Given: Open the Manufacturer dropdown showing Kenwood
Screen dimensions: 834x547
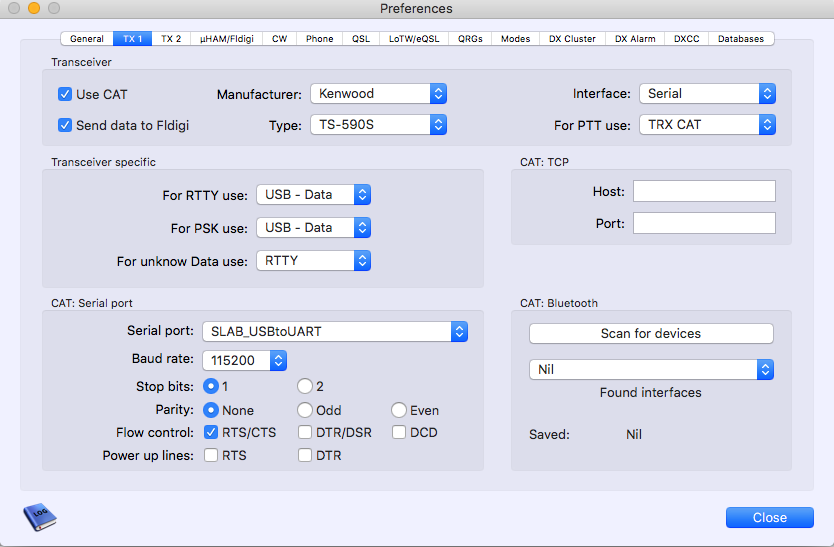Looking at the screenshot, I should tap(379, 94).
